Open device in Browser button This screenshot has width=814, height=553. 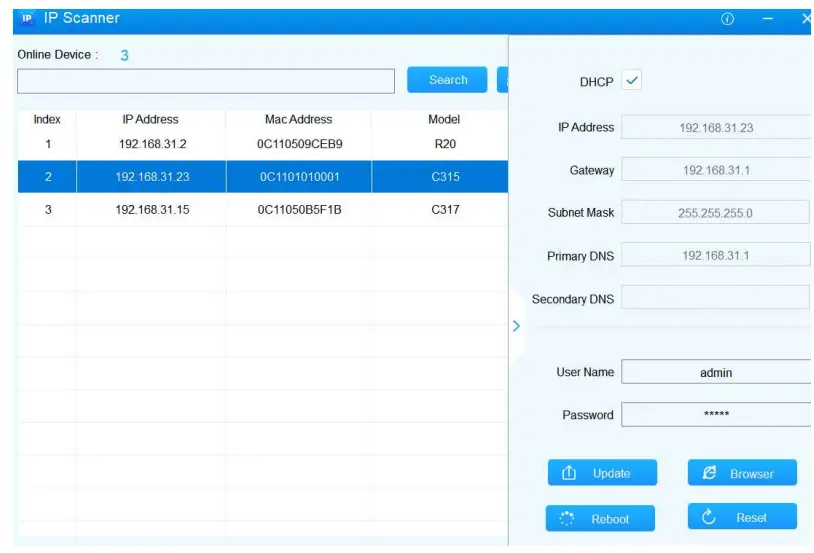(742, 473)
